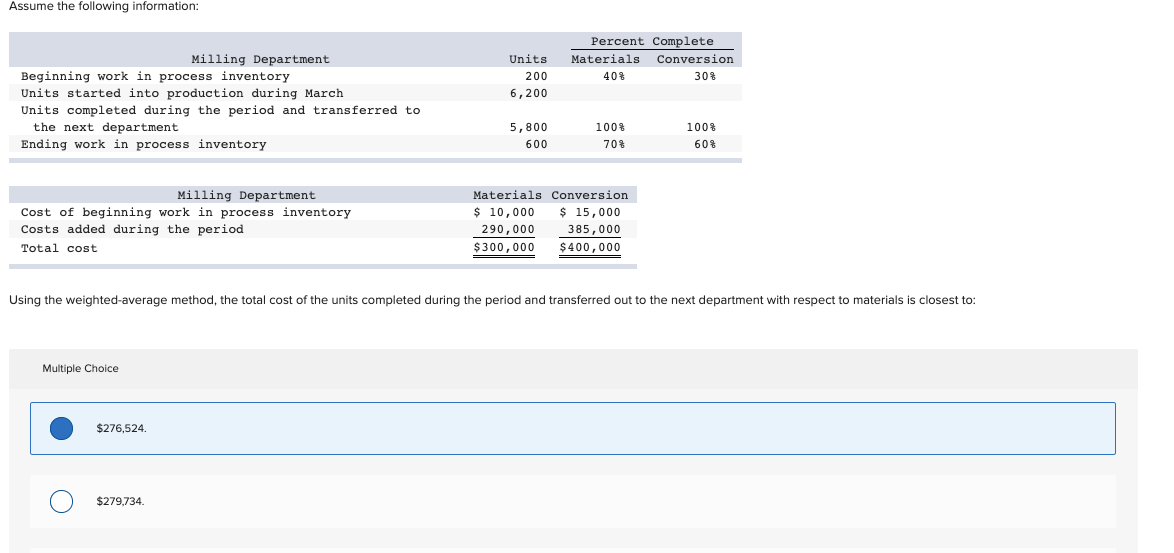Image resolution: width=1174 pixels, height=553 pixels.
Task: Click the '$400,000' total conversion cost
Action: [590, 248]
